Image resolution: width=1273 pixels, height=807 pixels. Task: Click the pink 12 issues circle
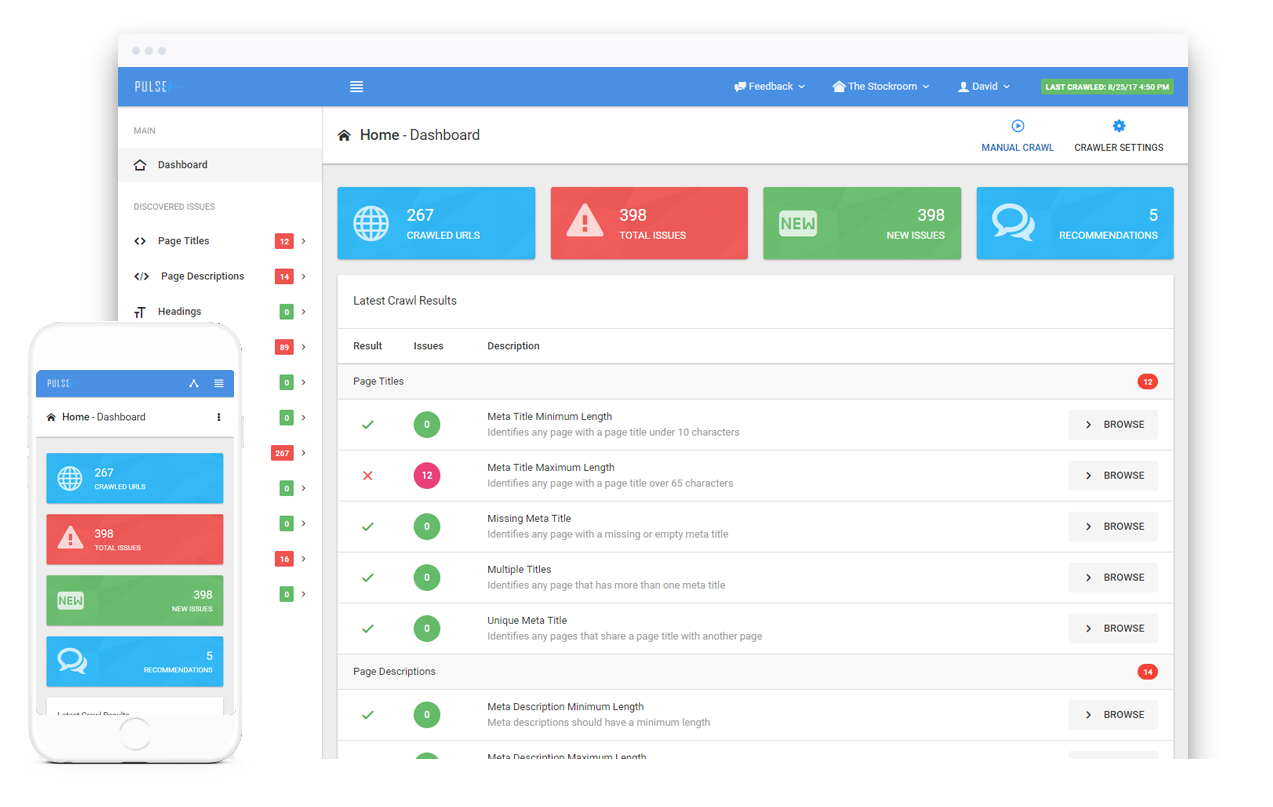[427, 476]
